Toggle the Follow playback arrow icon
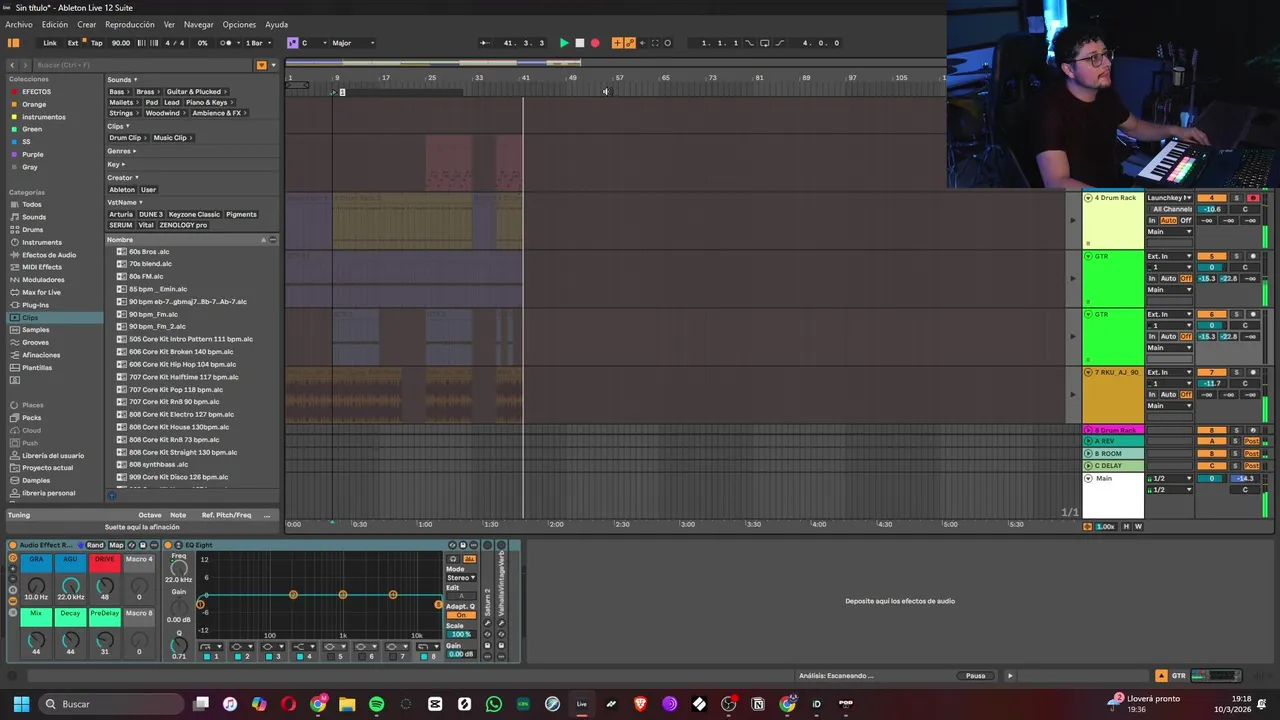Viewport: 1280px width, 720px height. (485, 43)
